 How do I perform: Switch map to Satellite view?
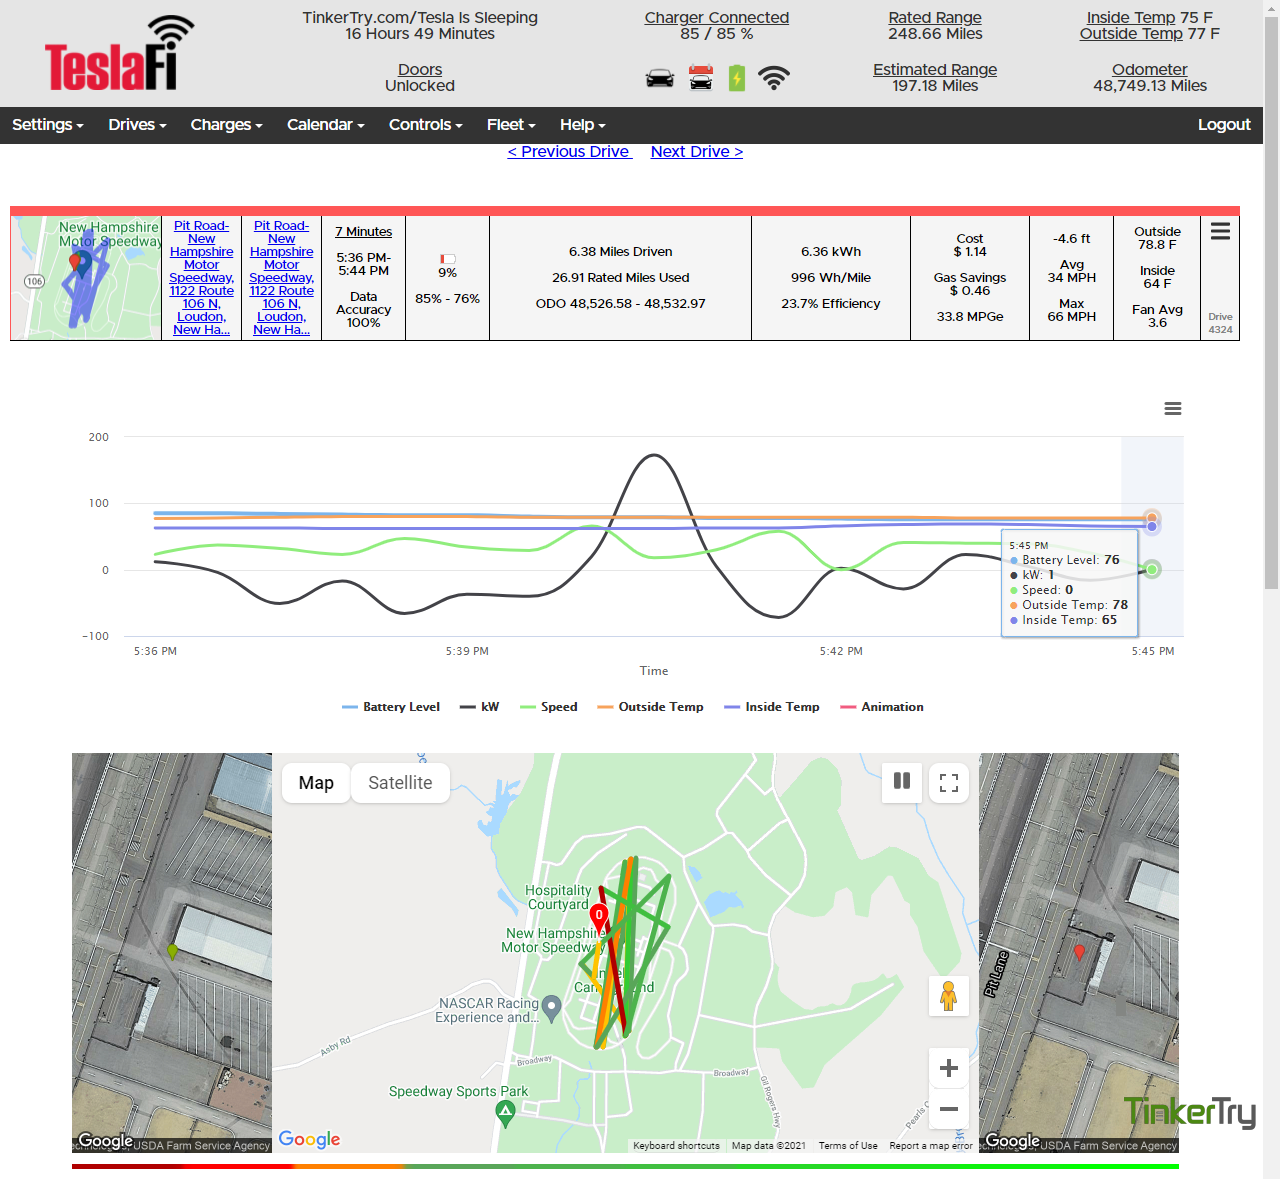click(400, 783)
